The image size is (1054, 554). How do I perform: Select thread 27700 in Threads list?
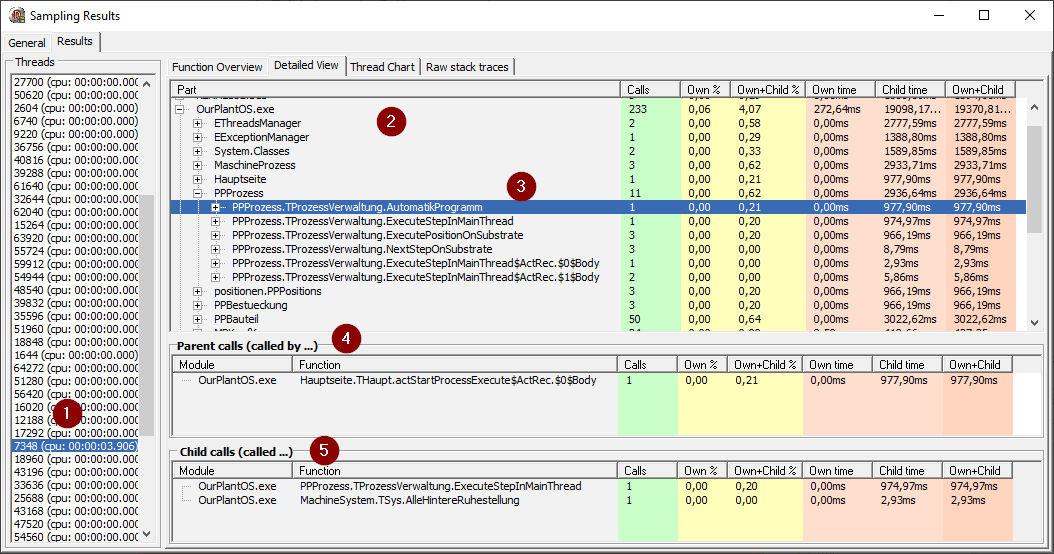click(x=75, y=82)
